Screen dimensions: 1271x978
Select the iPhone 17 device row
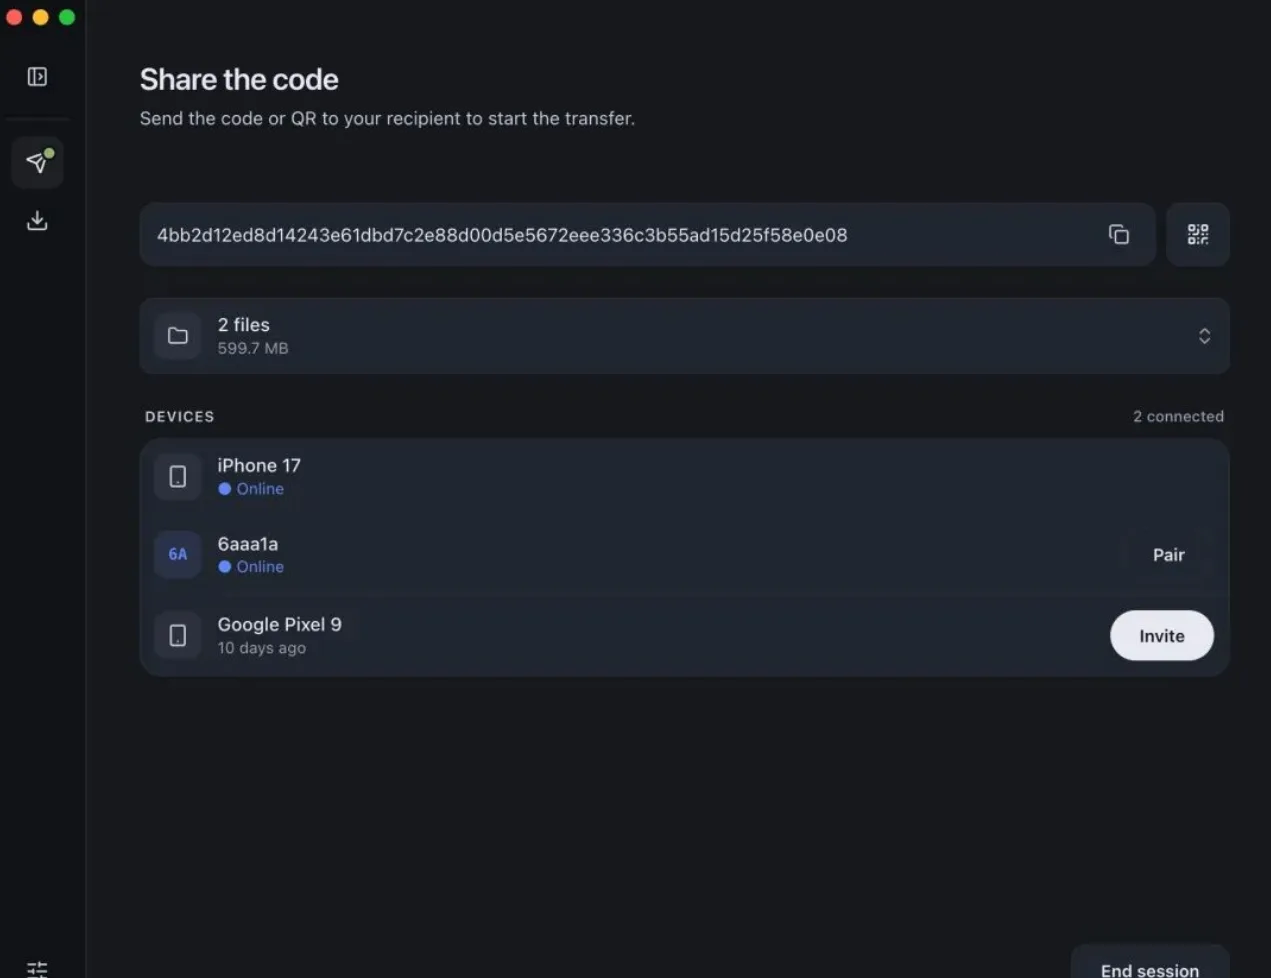point(684,477)
